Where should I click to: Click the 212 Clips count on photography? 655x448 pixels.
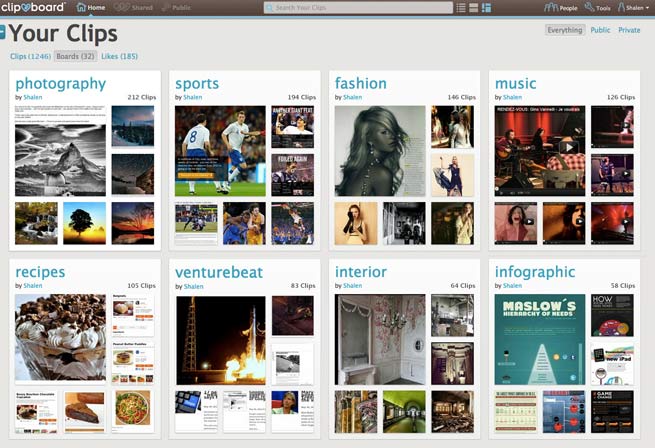142,97
